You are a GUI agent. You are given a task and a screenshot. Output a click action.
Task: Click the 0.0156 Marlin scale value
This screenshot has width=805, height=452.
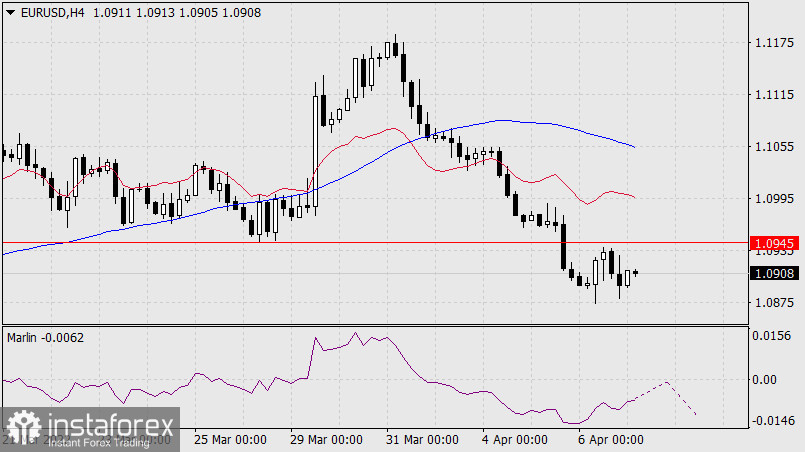point(775,336)
